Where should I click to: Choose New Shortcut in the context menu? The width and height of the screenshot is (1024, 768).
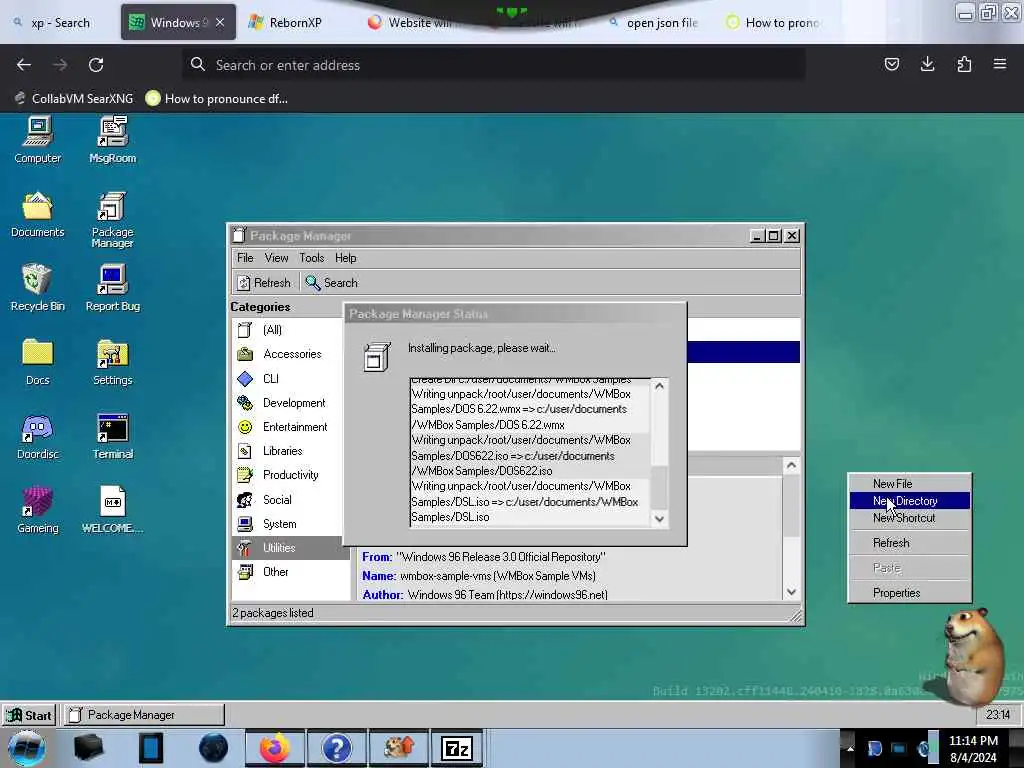click(x=910, y=518)
